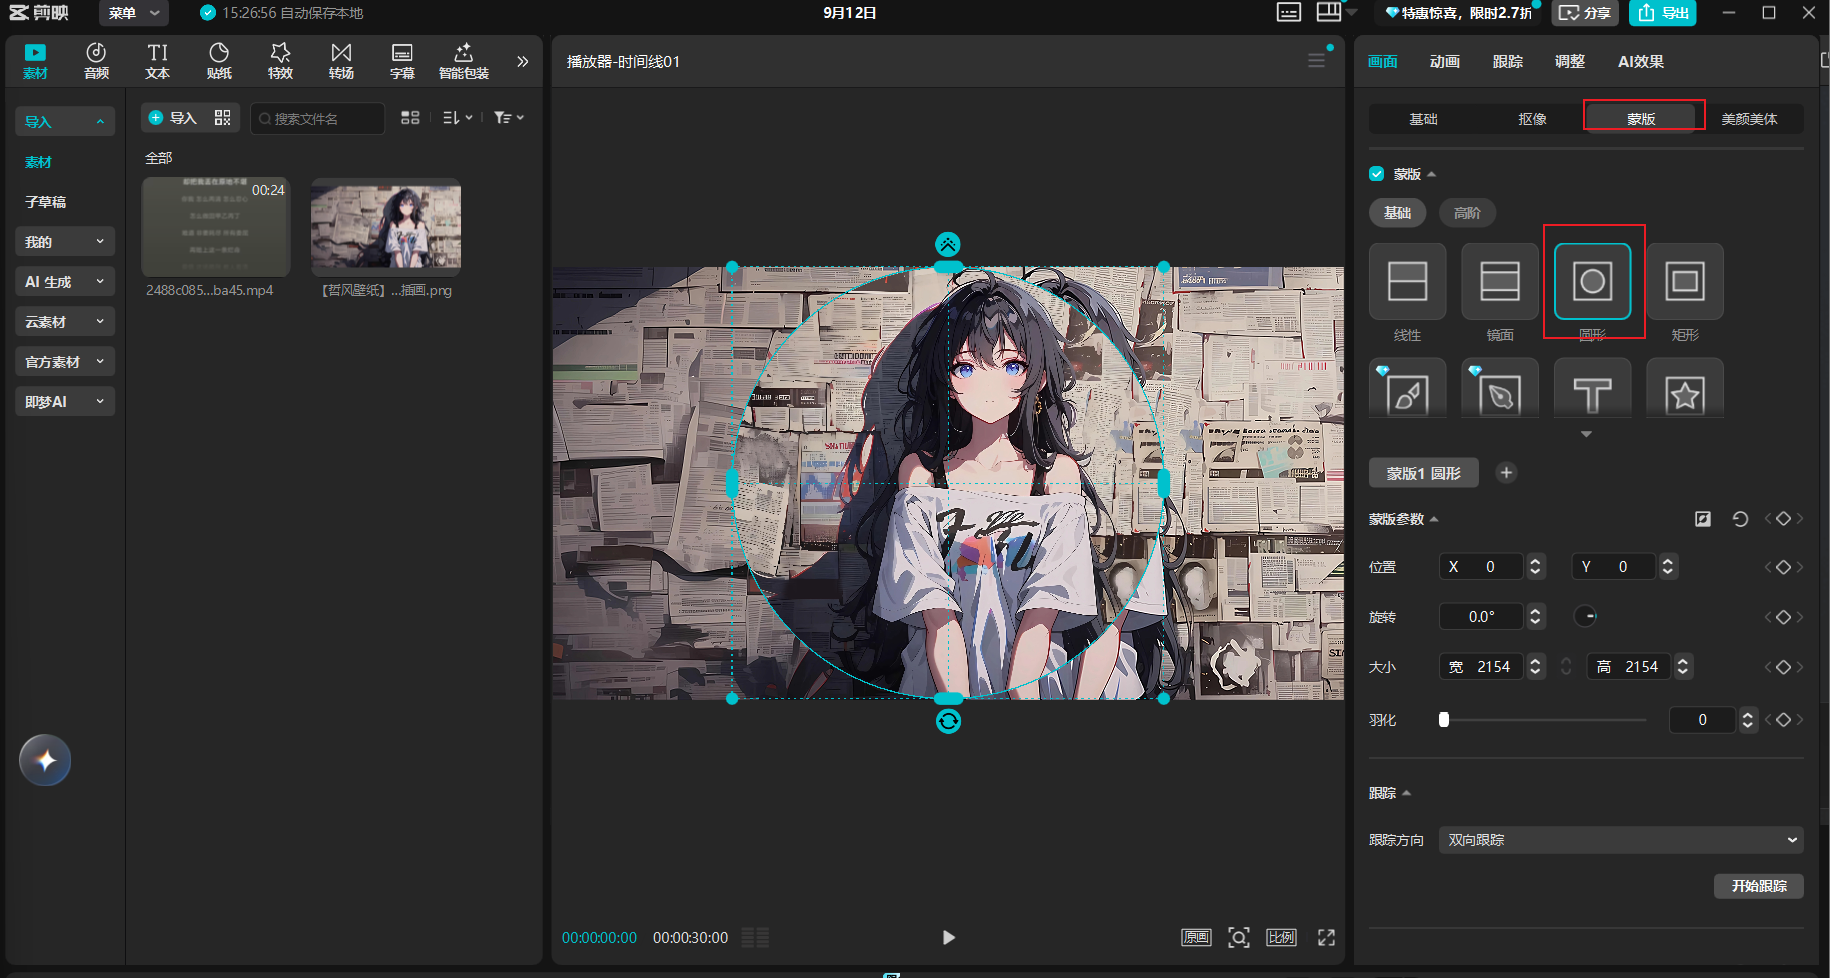Viewport: 1830px width, 978px height.
Task: Expand the 官方素材 sidebar section
Action: [65, 361]
